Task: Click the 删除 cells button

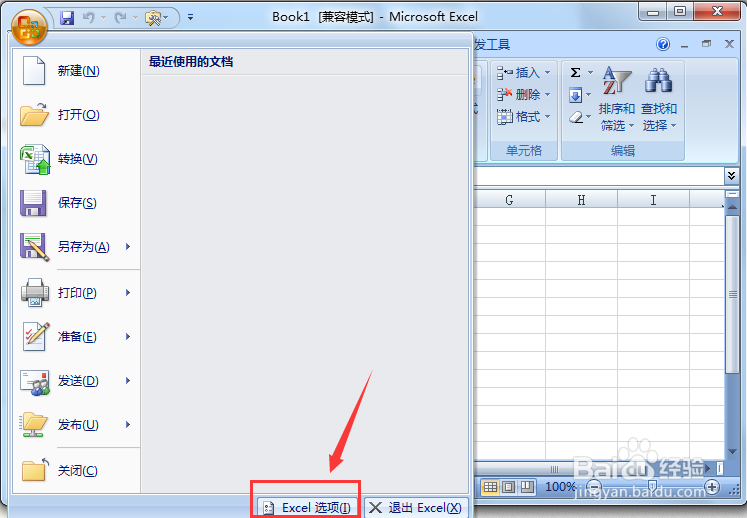Action: click(x=518, y=94)
